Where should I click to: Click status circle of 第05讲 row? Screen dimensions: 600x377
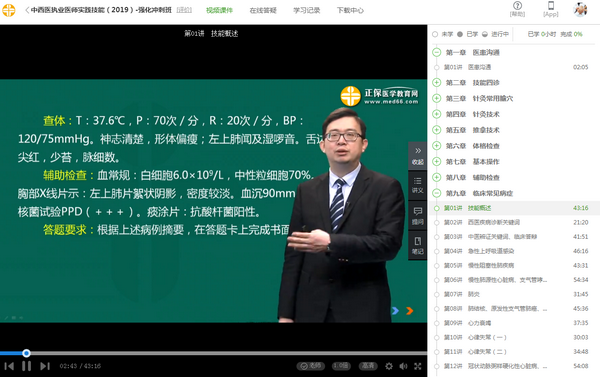tap(437, 265)
